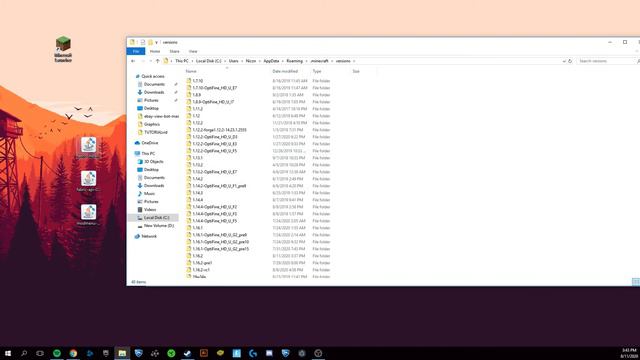Sort by the Date modified column
This screenshot has width=640, height=360.
tap(285, 71)
